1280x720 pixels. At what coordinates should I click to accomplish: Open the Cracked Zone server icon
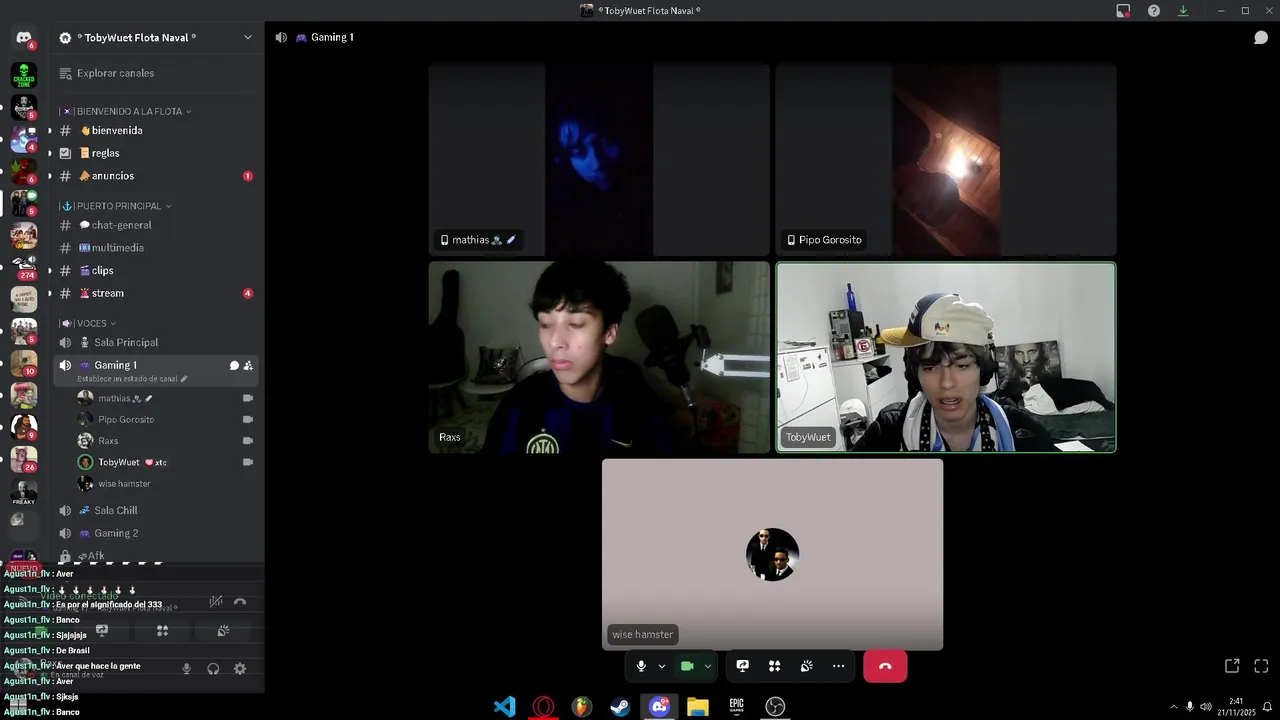[x=24, y=75]
